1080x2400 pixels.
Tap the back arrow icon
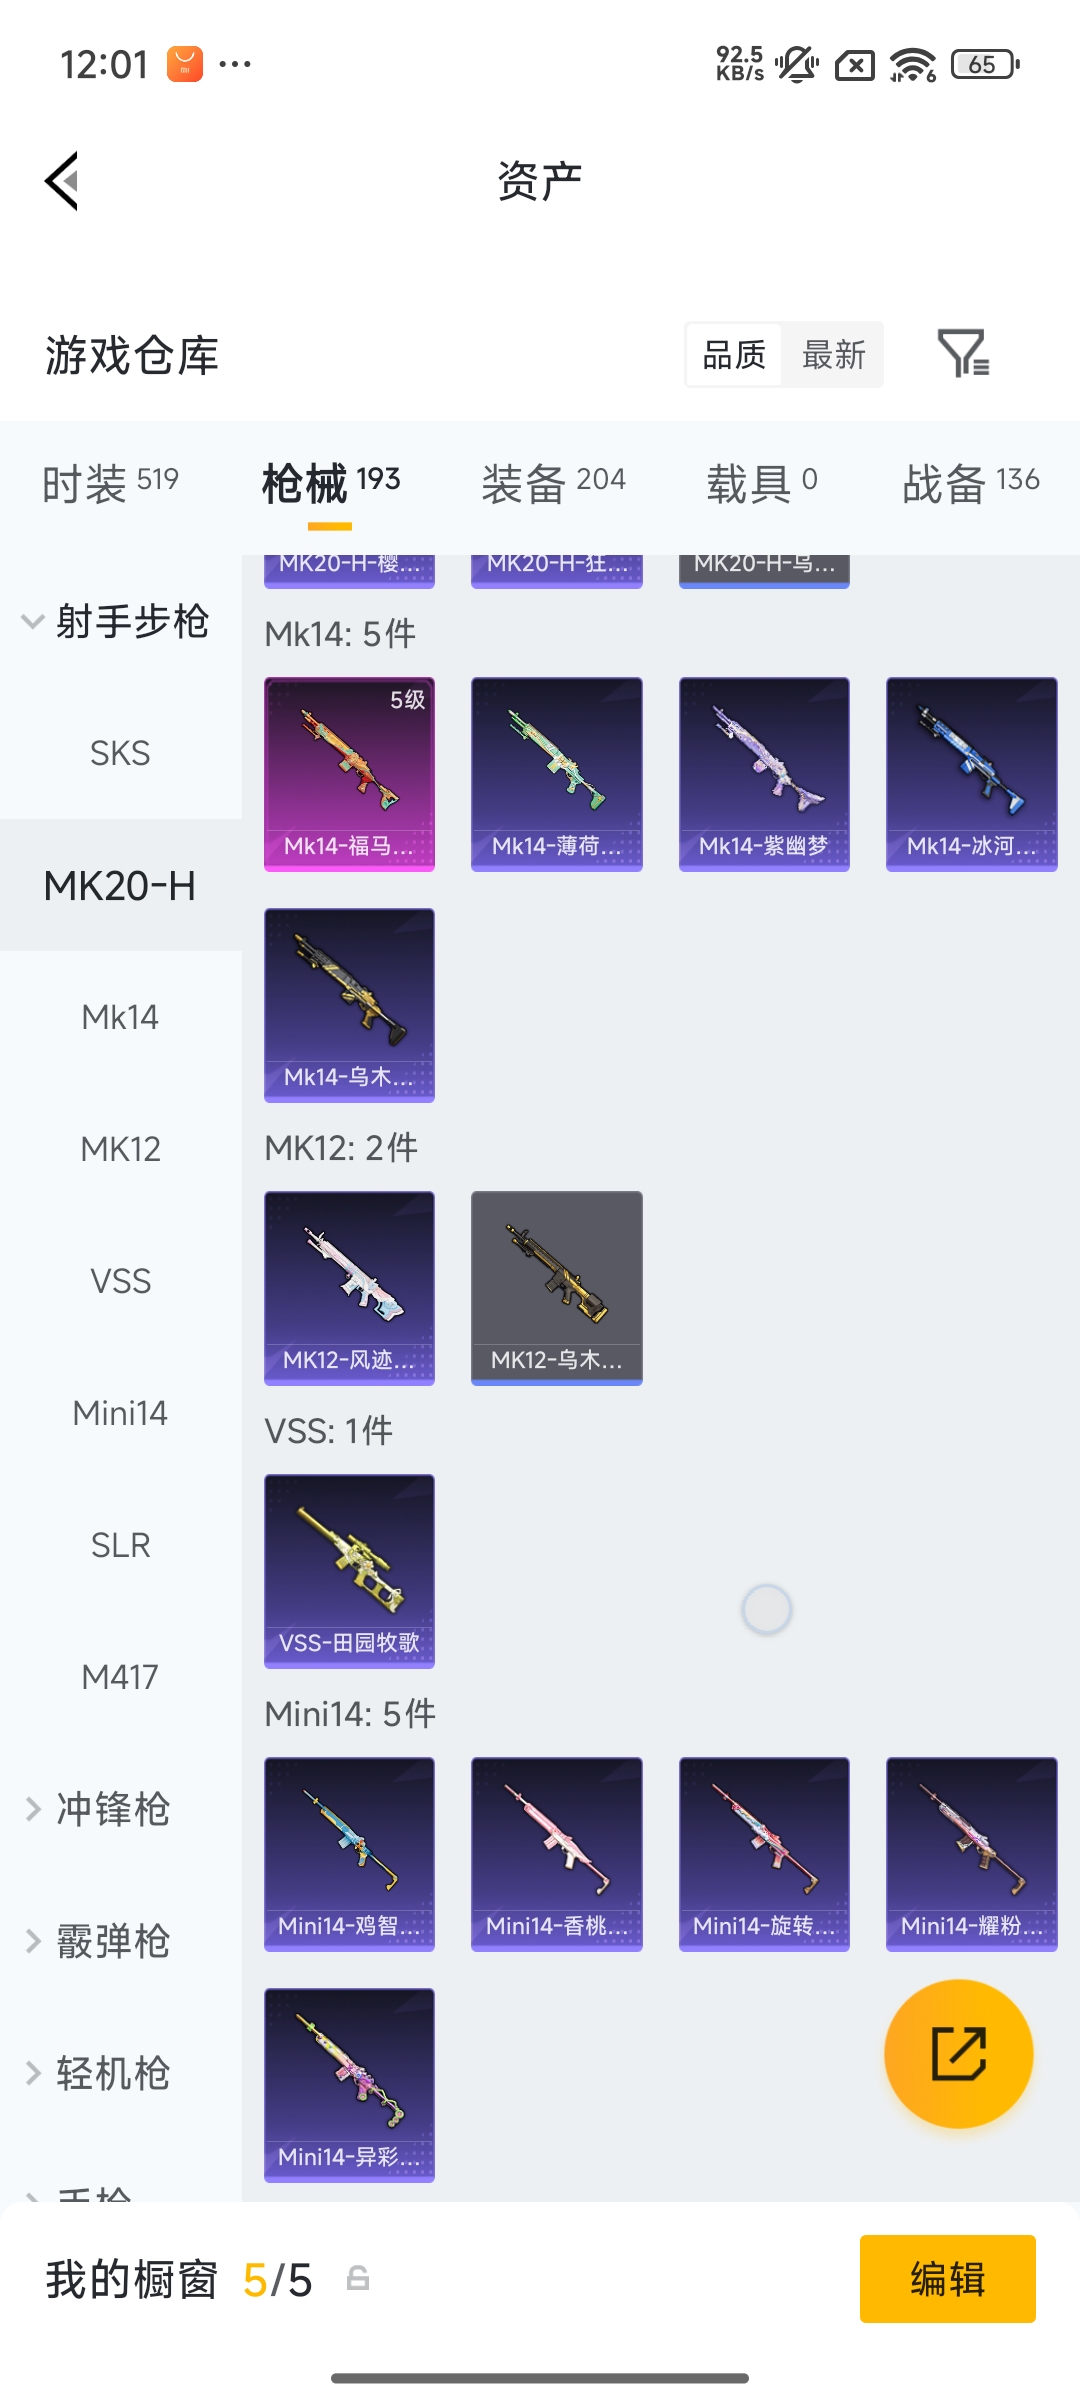click(x=62, y=181)
